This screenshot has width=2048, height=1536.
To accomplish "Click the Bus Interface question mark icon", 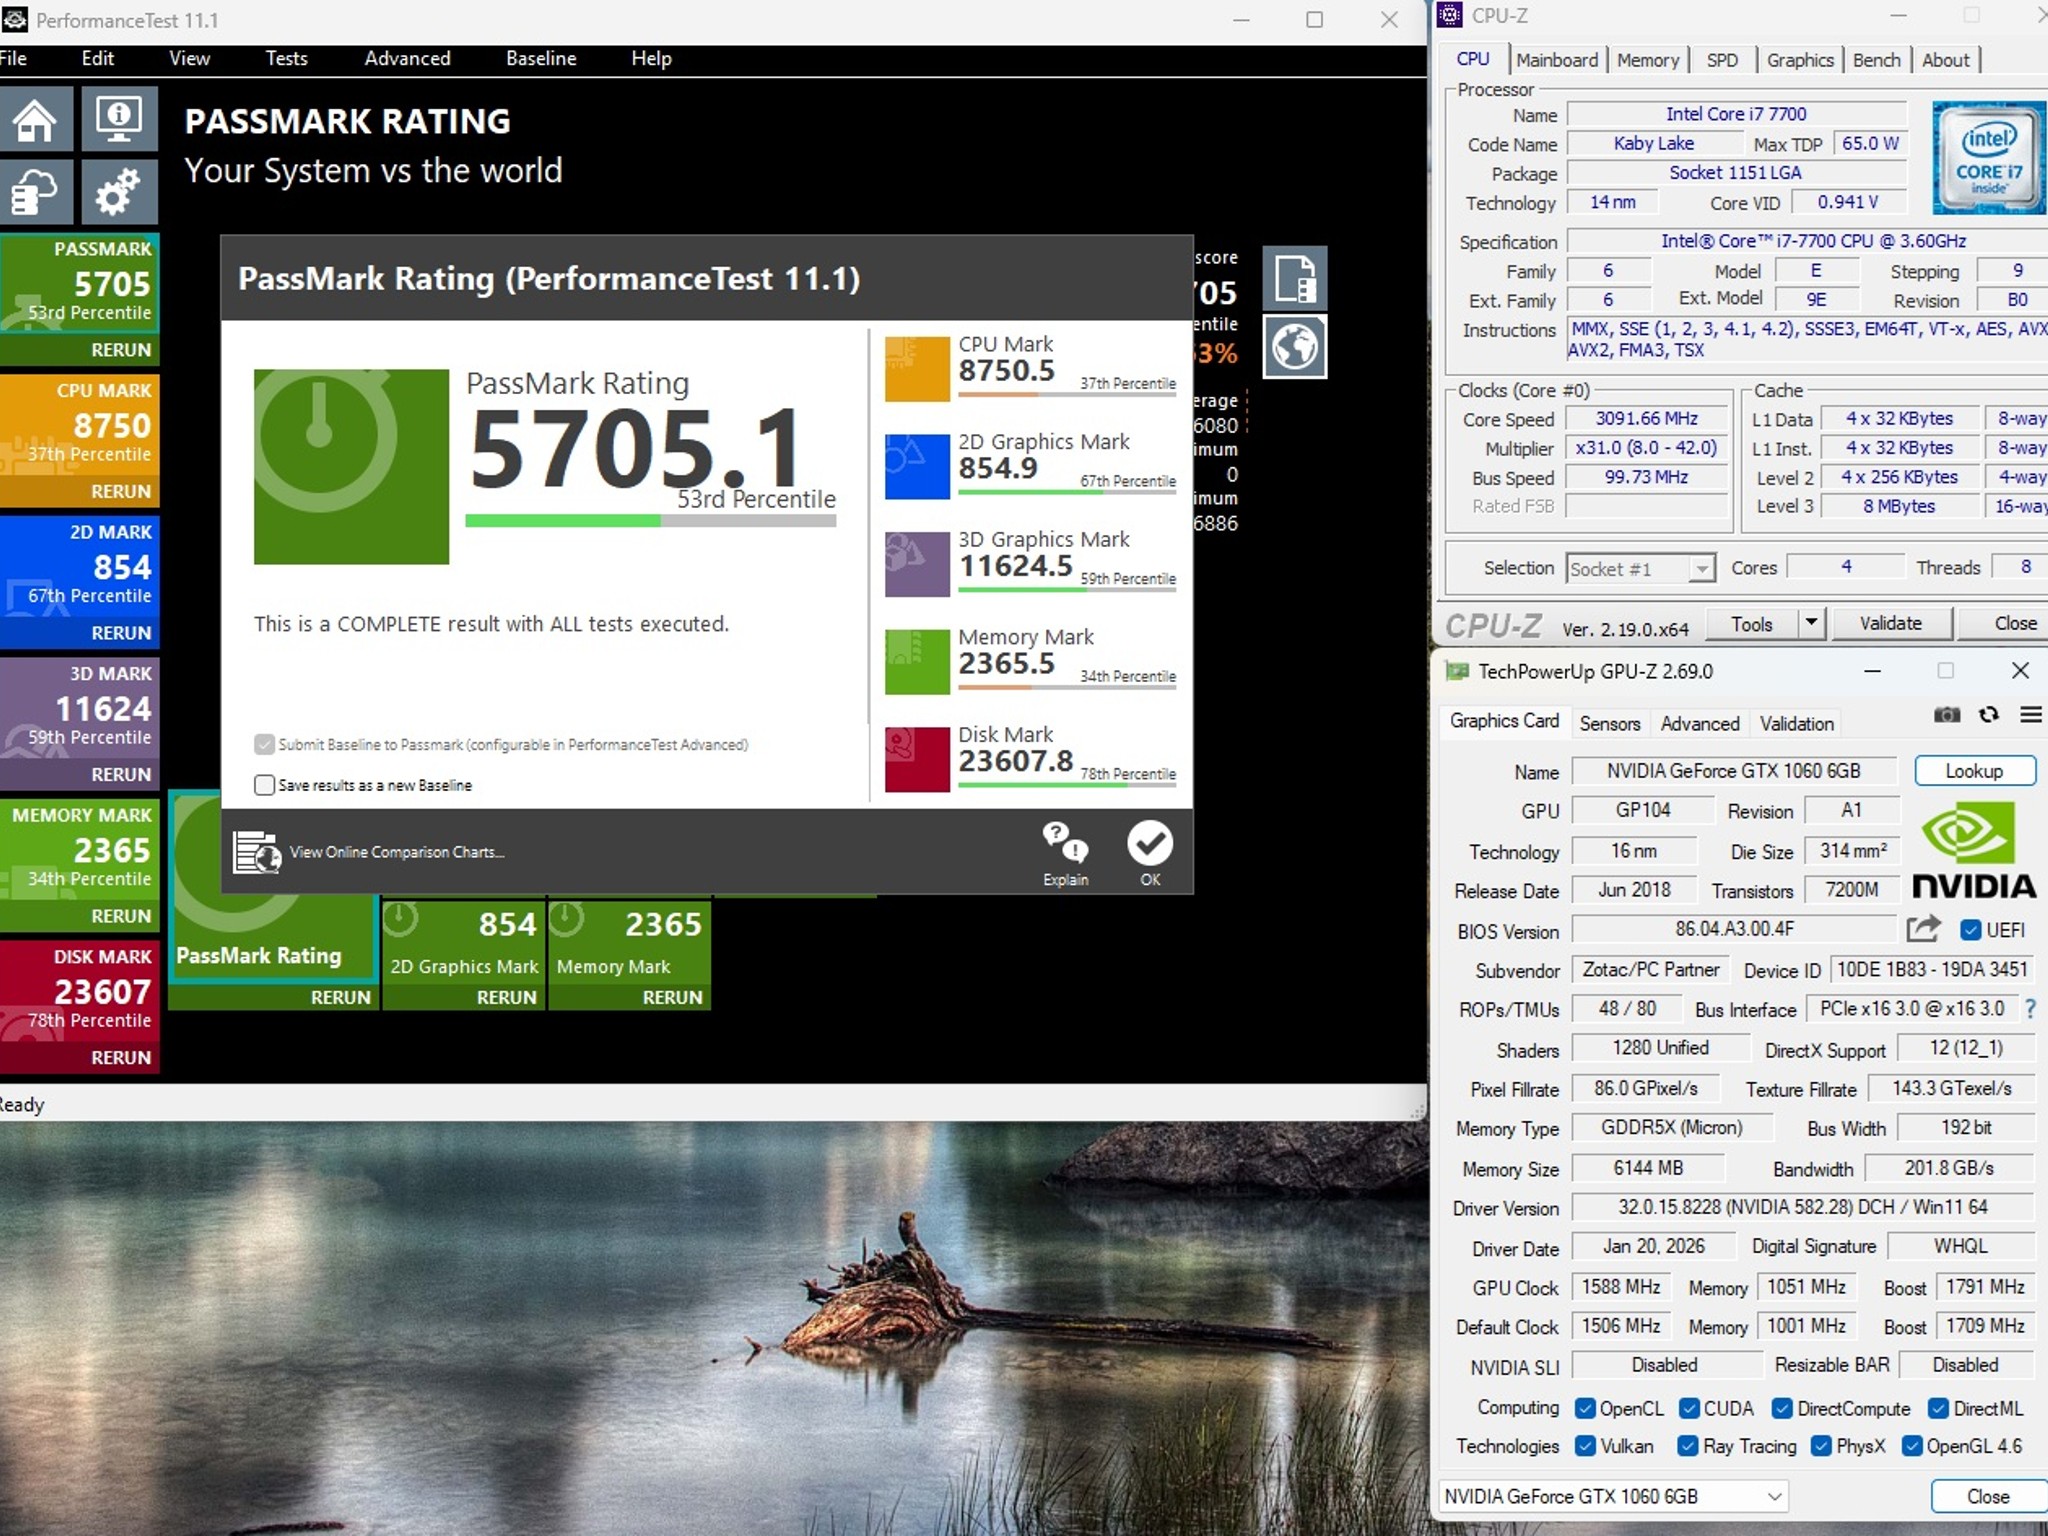I will 2030,1009.
